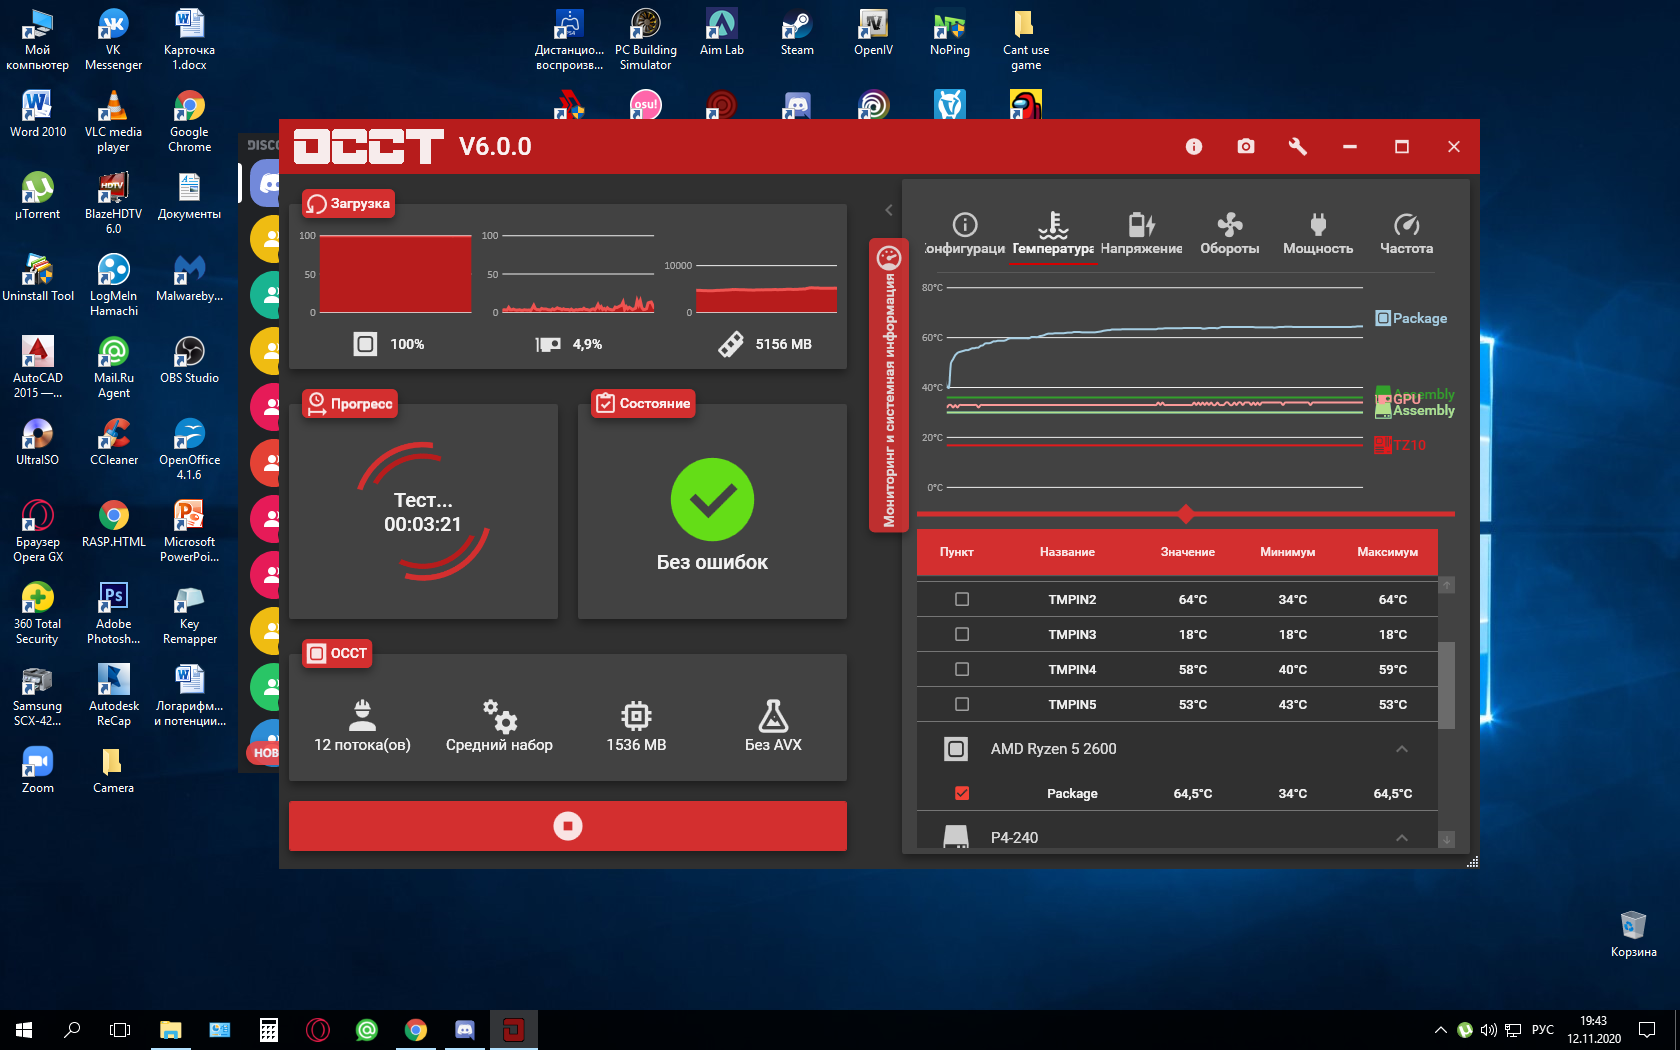This screenshot has width=1680, height=1050.
Task: Open the CCleaner desktop shortcut
Action: (114, 442)
